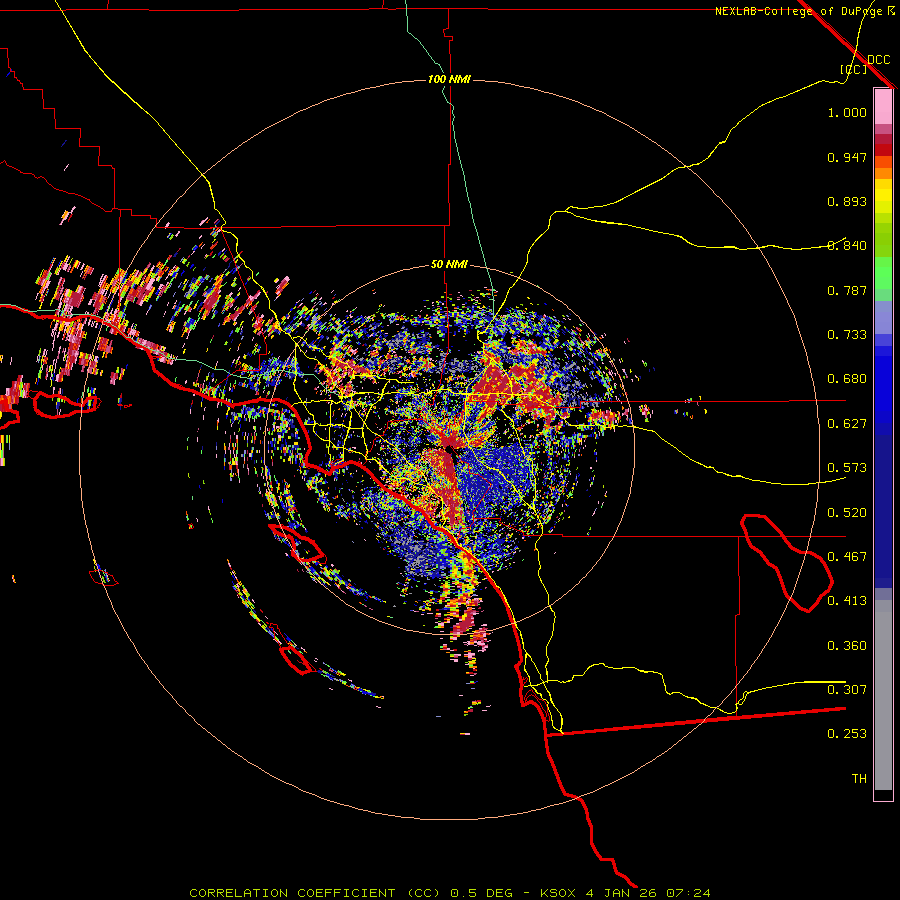
Task: Click the pink segment of the color bar
Action: pos(883,107)
